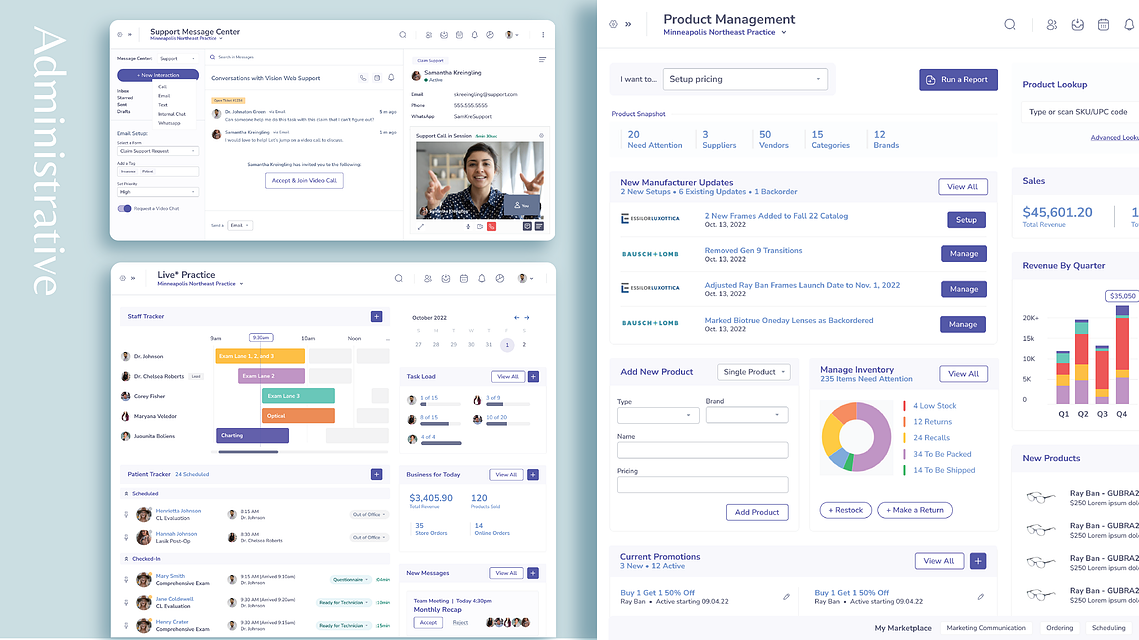1139x640 pixels.
Task: Open the Send a Email dropdown
Action: coord(240,225)
